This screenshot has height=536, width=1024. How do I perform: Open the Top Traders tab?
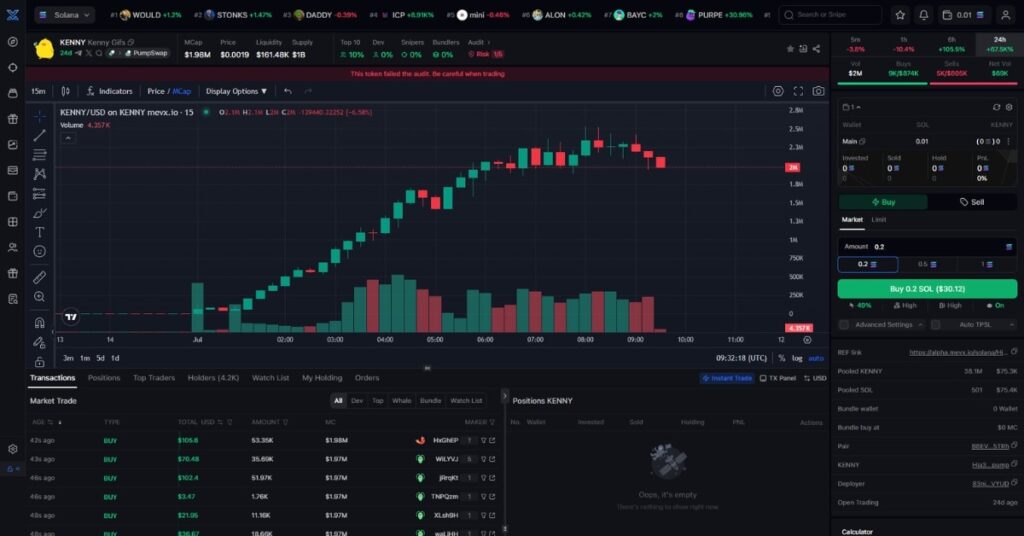click(x=154, y=378)
